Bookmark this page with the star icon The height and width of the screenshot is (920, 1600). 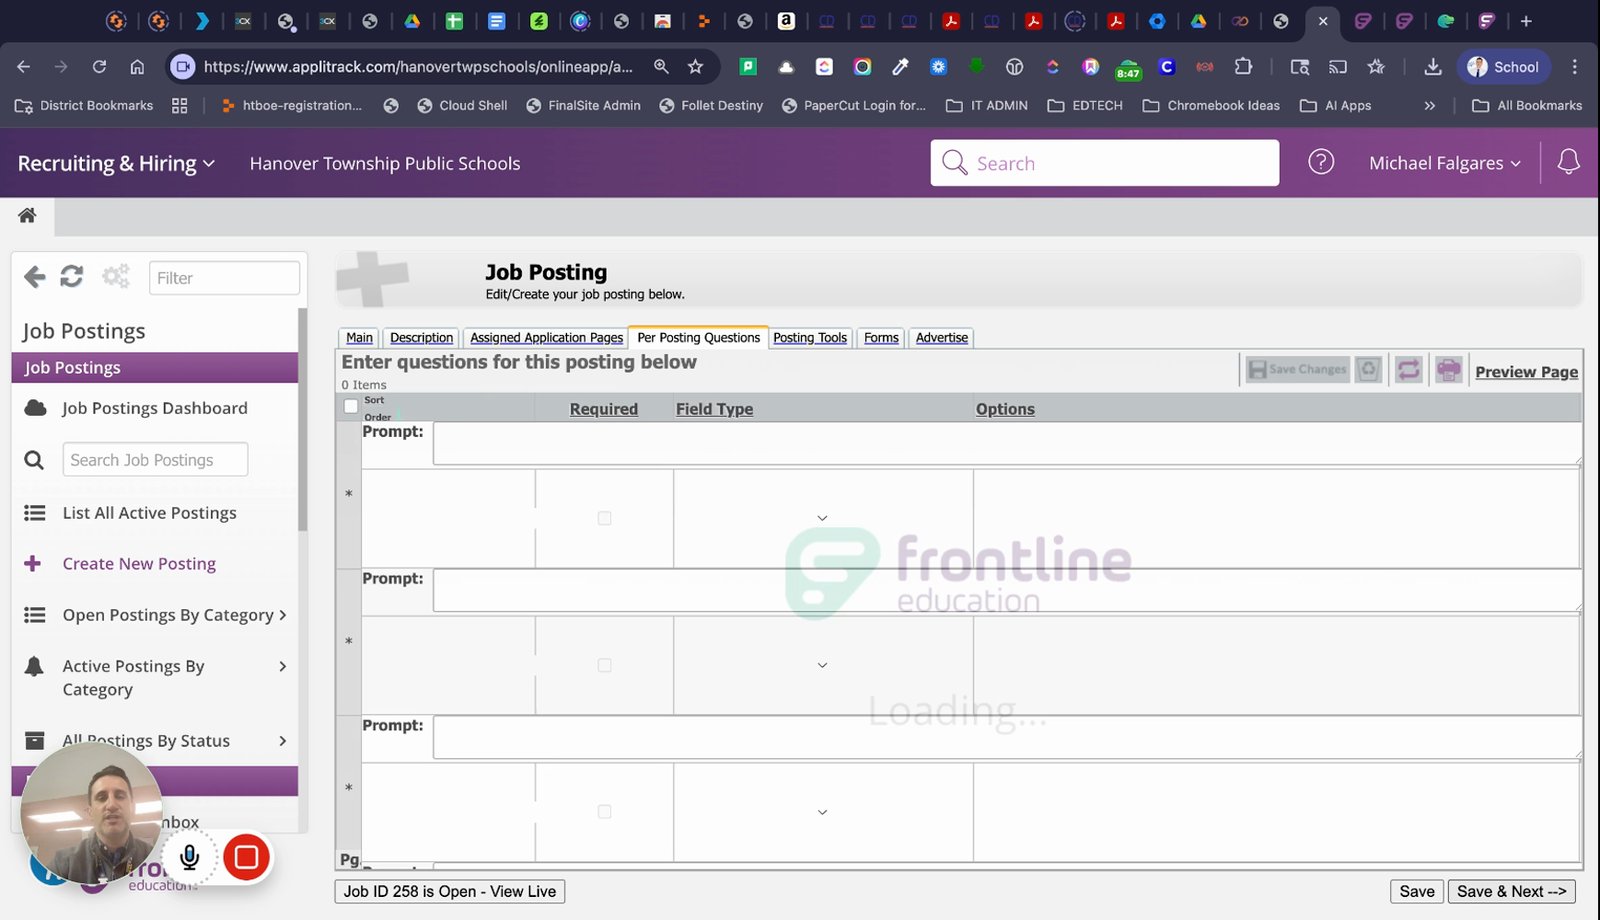[x=696, y=67]
